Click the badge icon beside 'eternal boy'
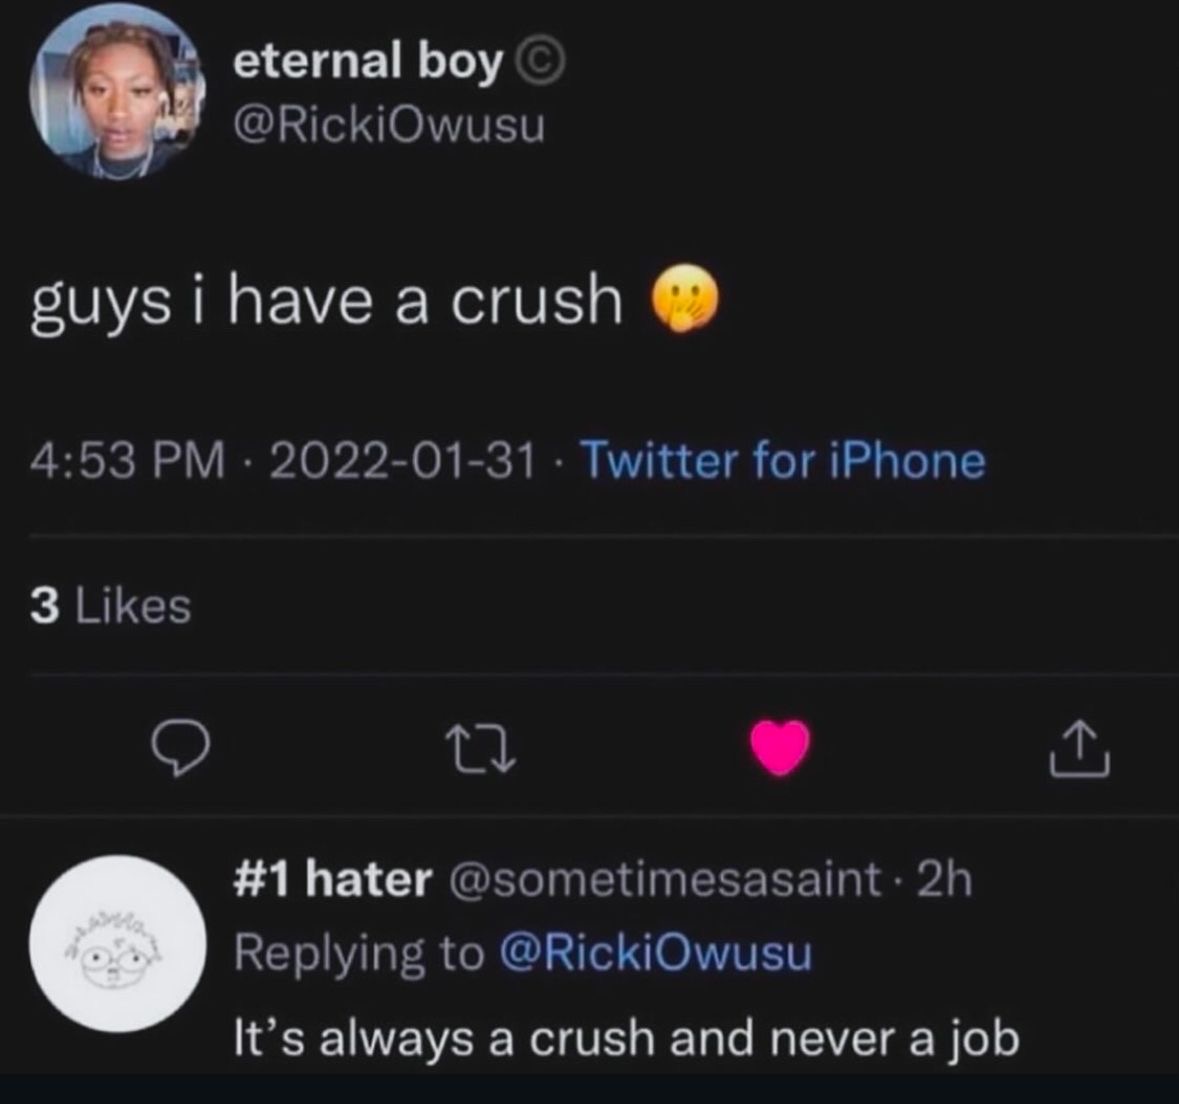 tap(541, 64)
